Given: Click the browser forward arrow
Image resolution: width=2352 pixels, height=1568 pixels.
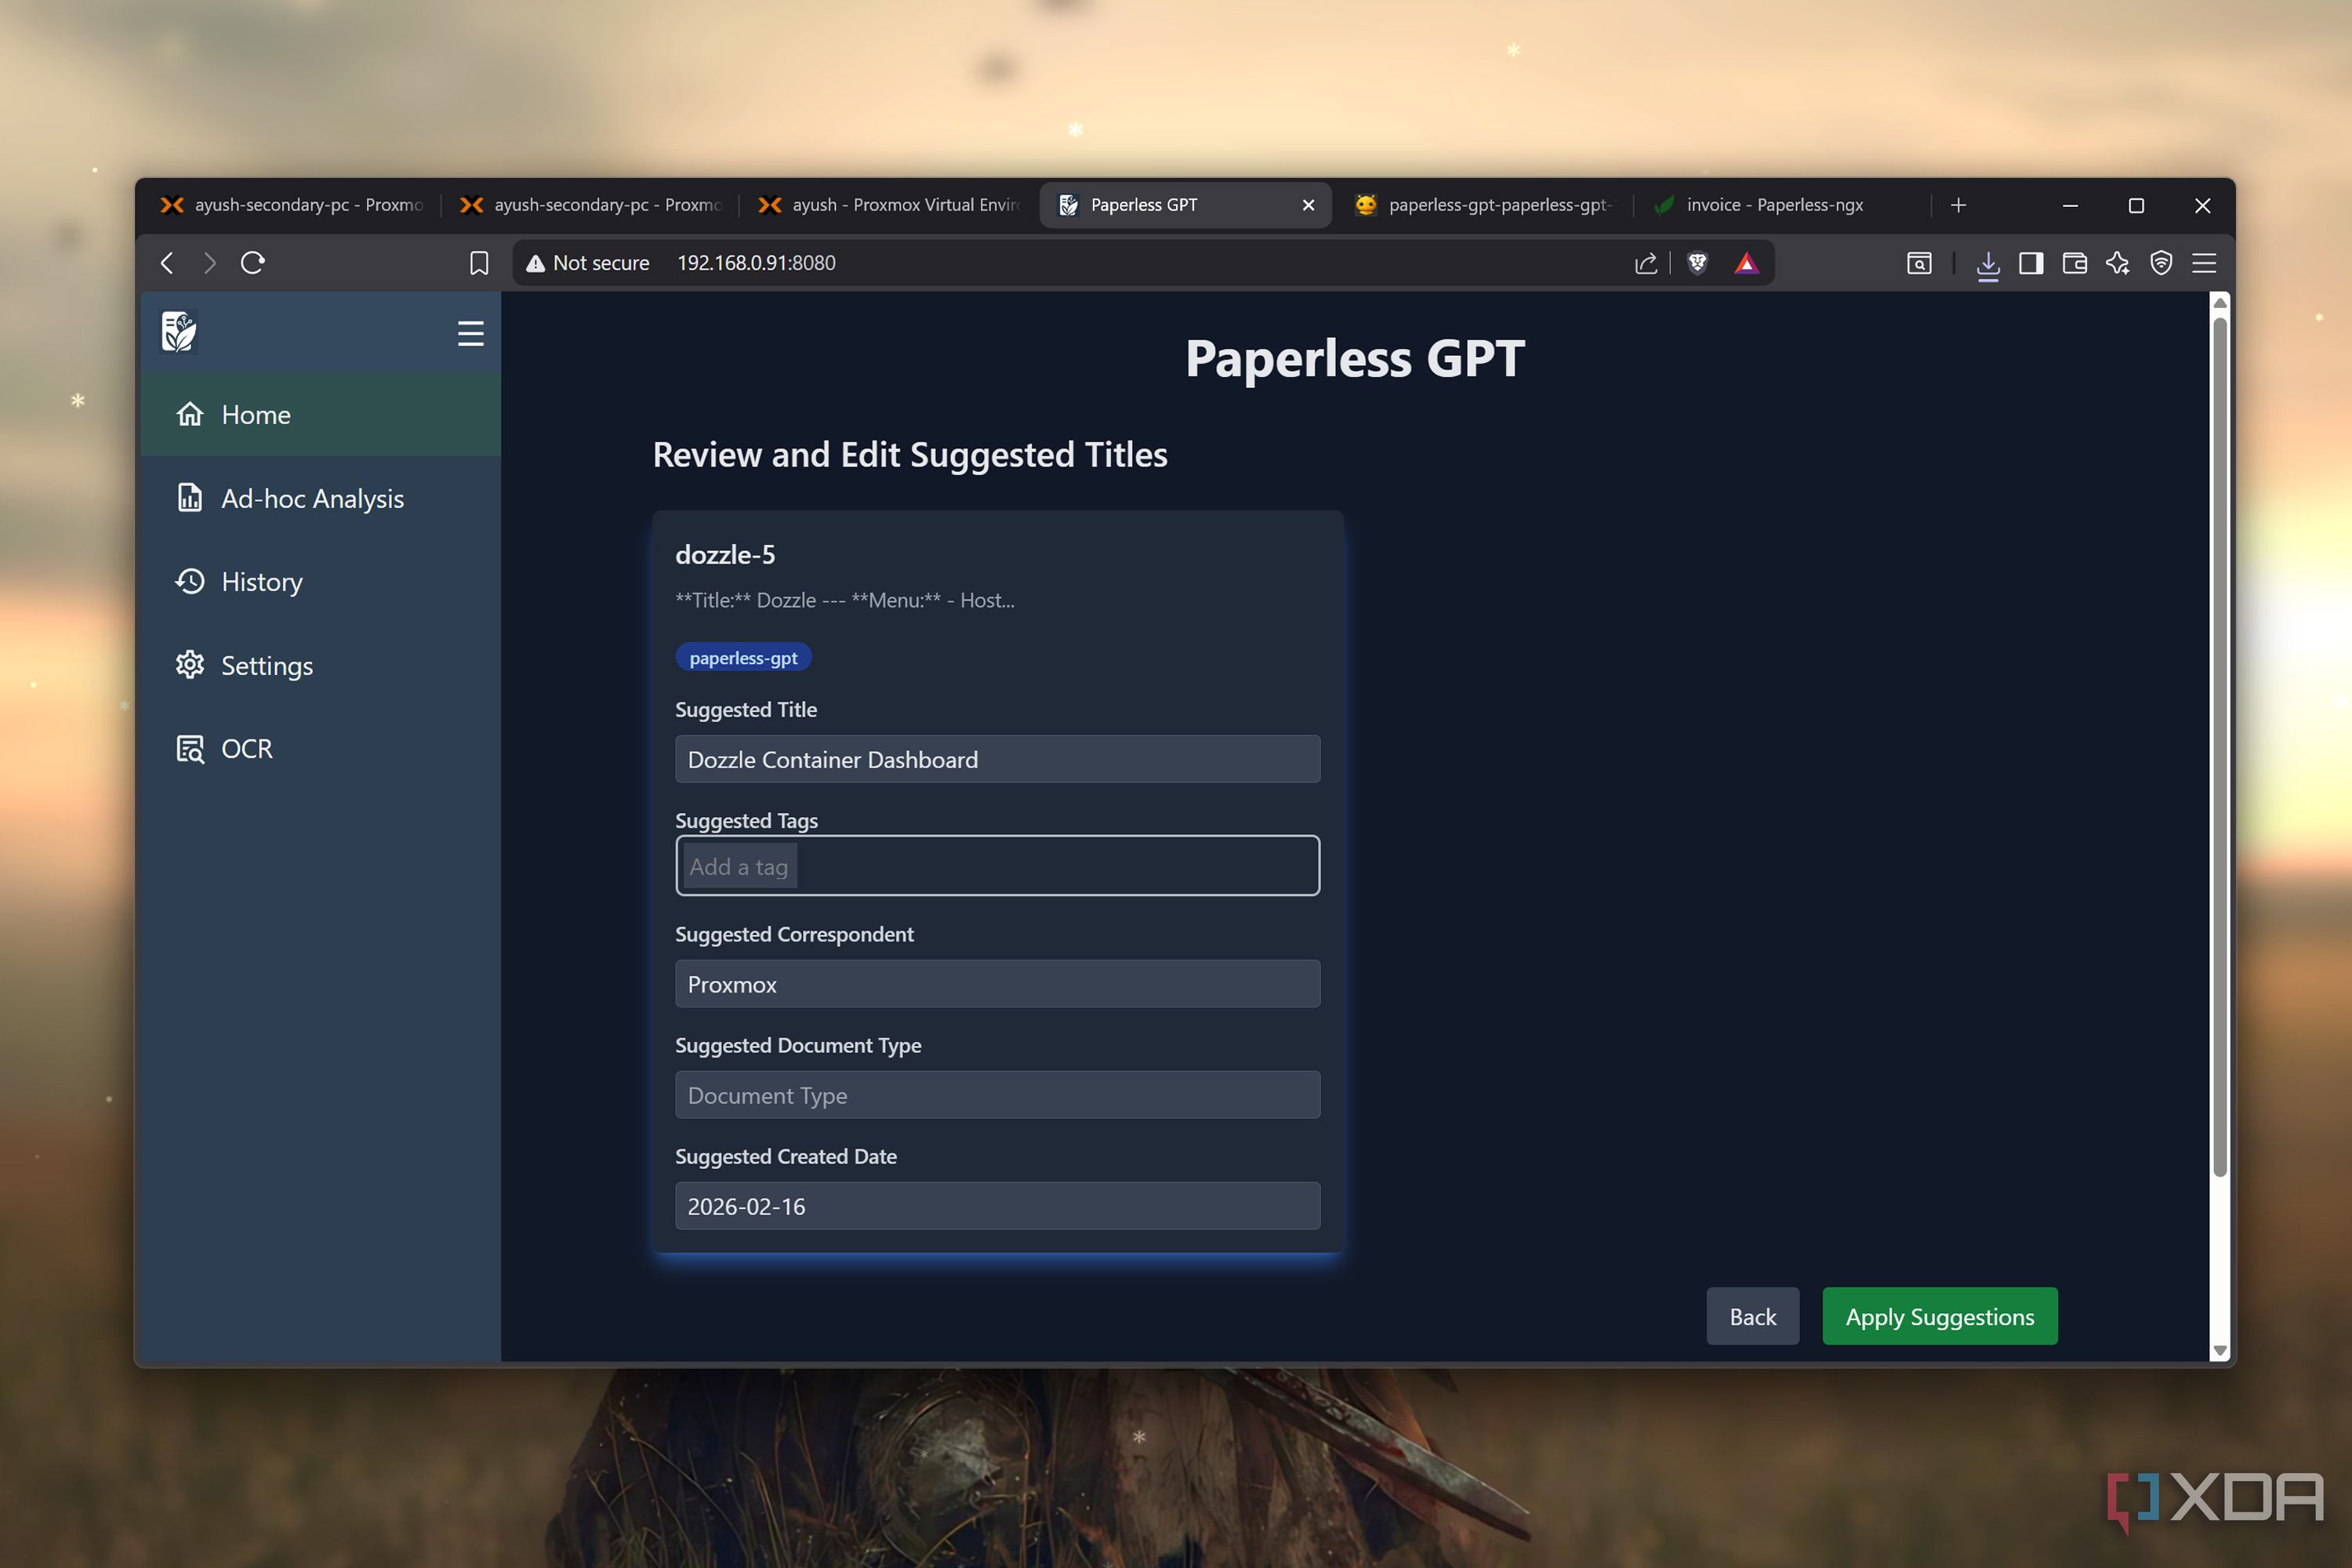Looking at the screenshot, I should point(209,263).
